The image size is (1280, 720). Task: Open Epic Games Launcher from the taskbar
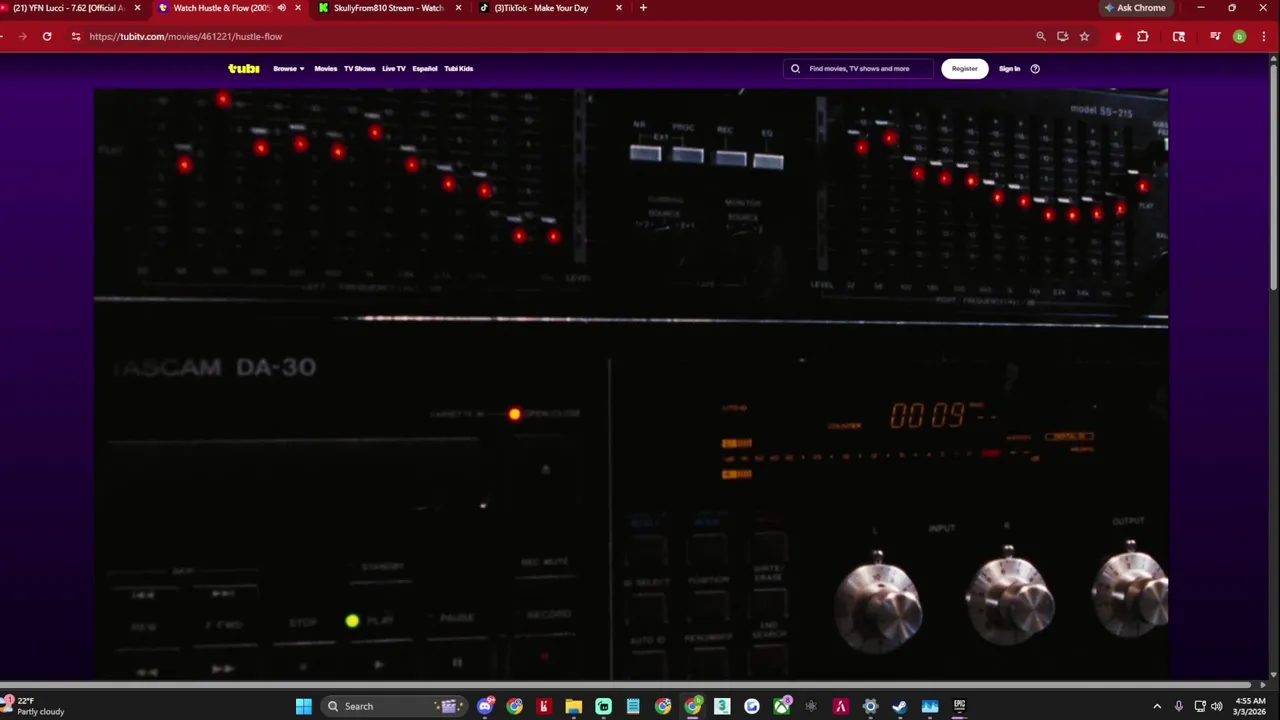click(x=959, y=706)
